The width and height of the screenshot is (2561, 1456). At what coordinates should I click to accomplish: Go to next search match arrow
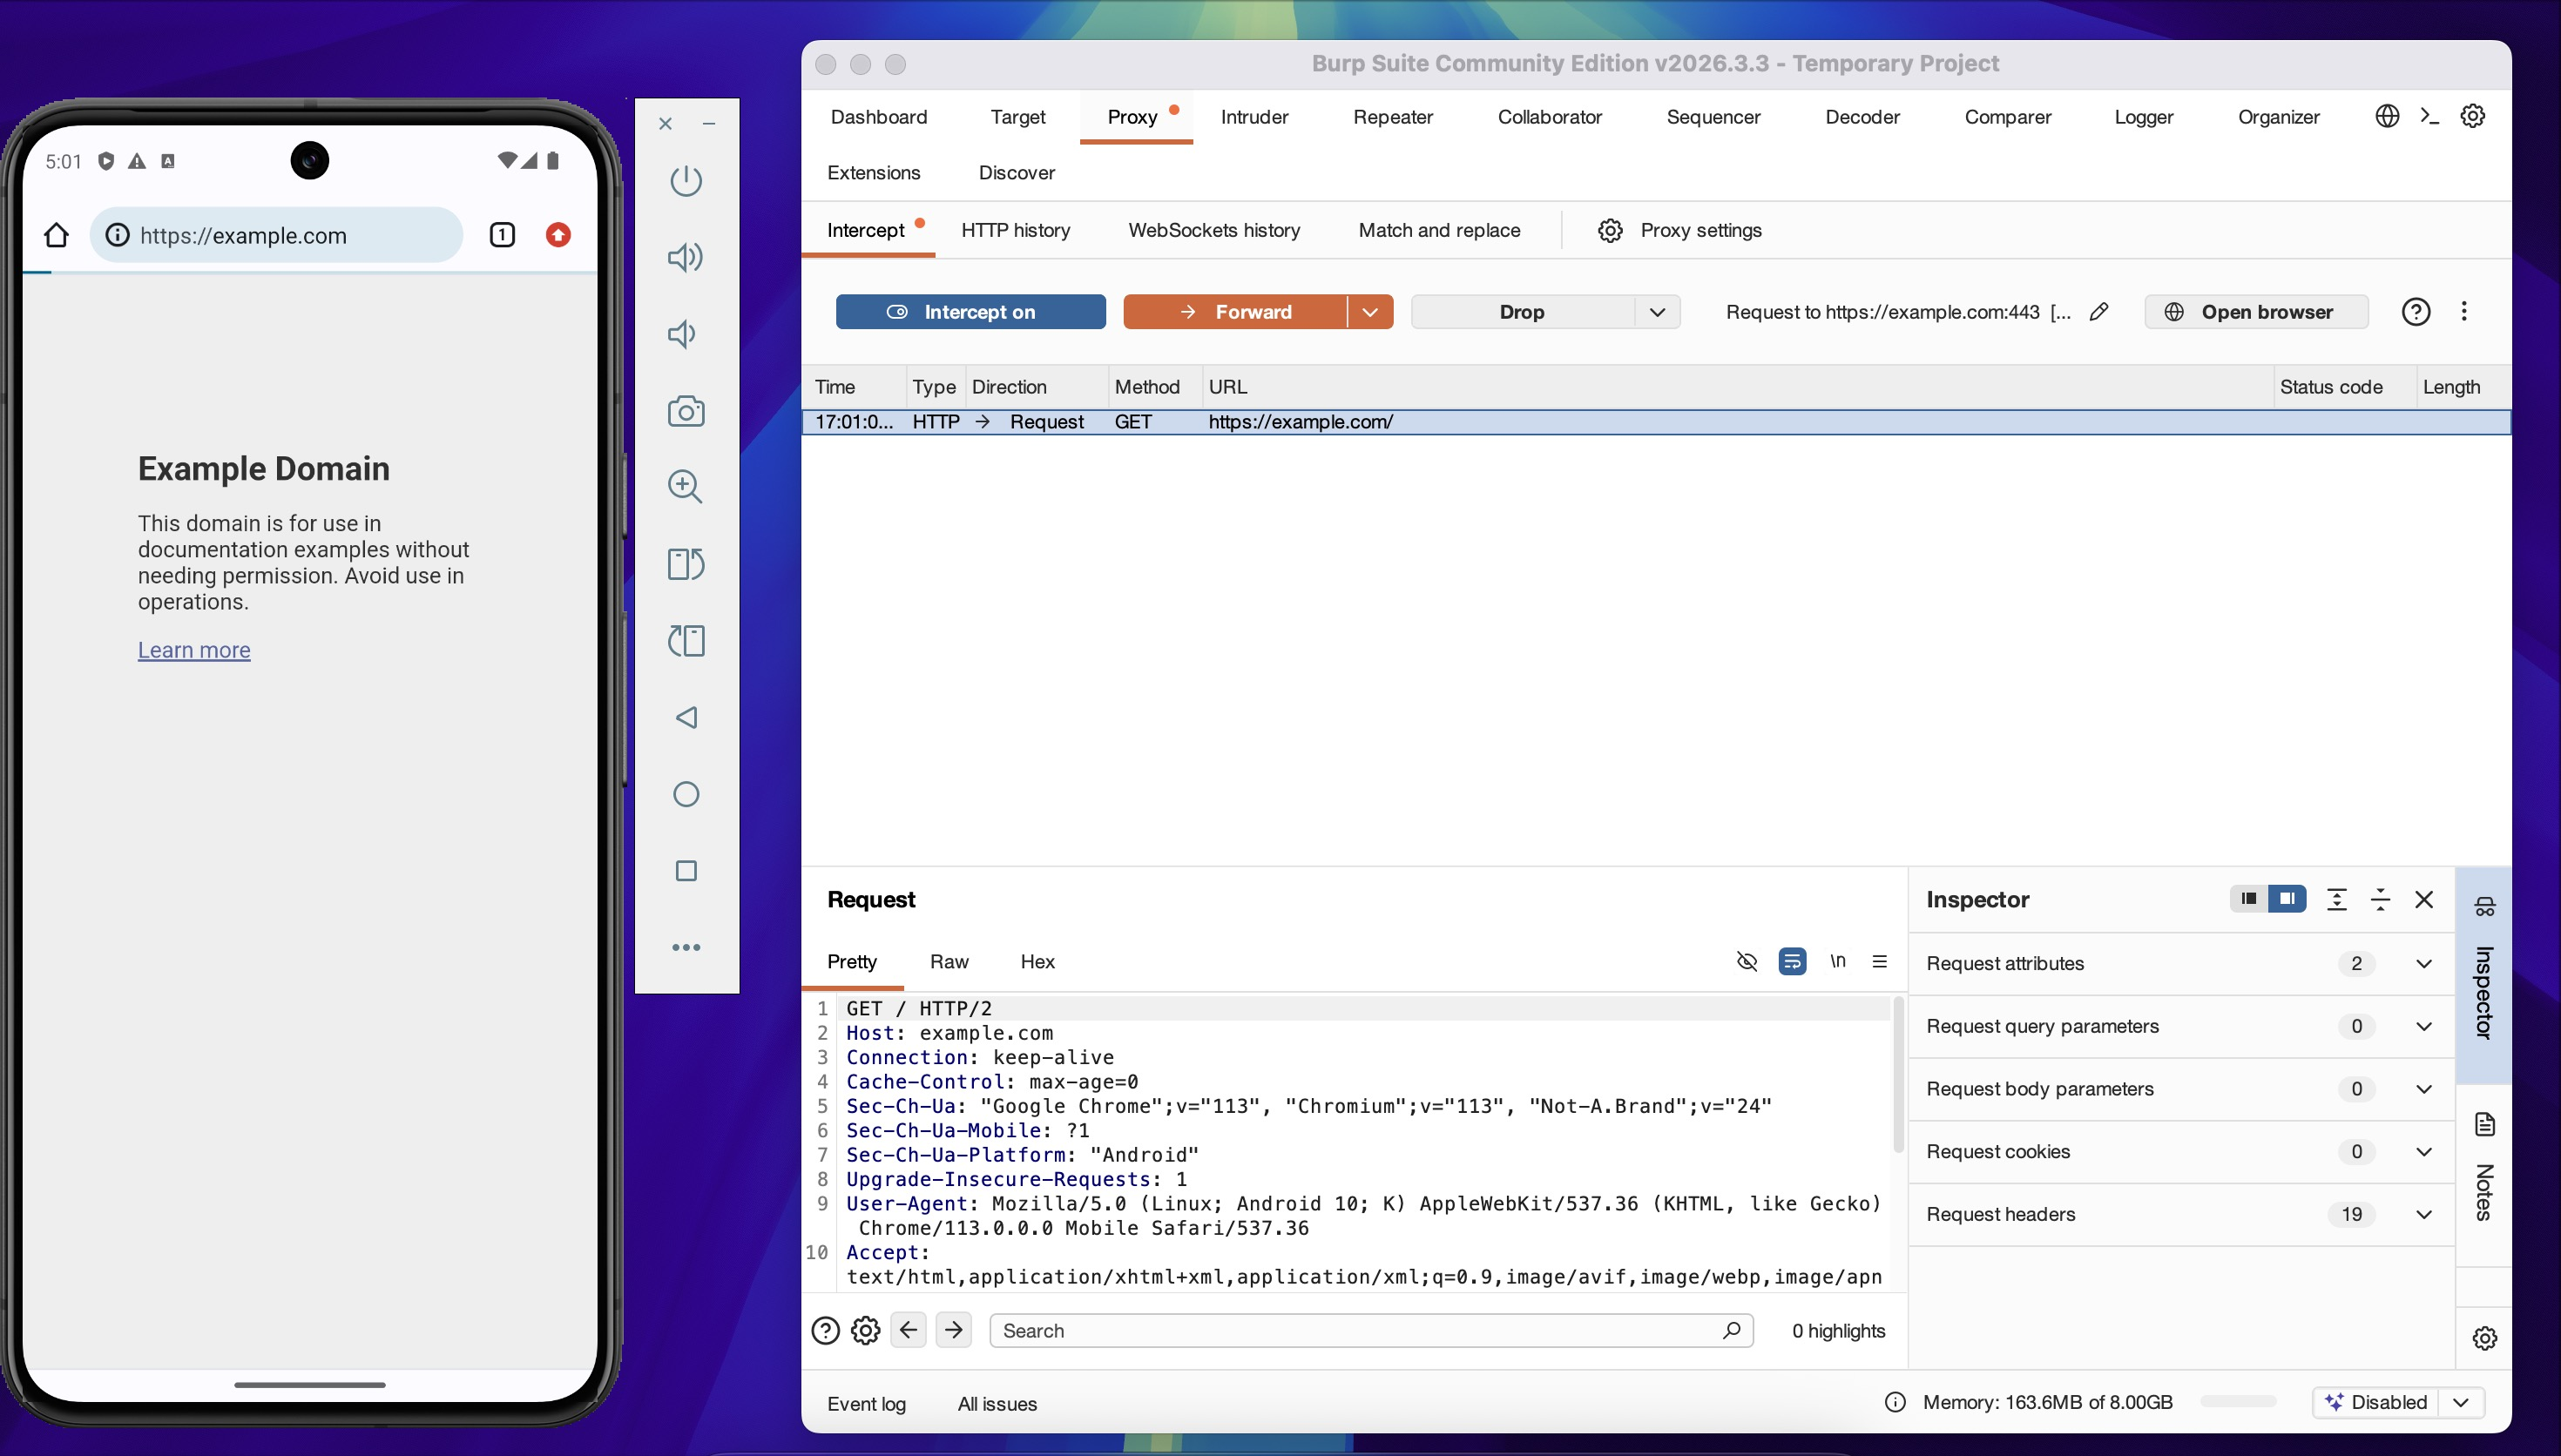pyautogui.click(x=954, y=1330)
